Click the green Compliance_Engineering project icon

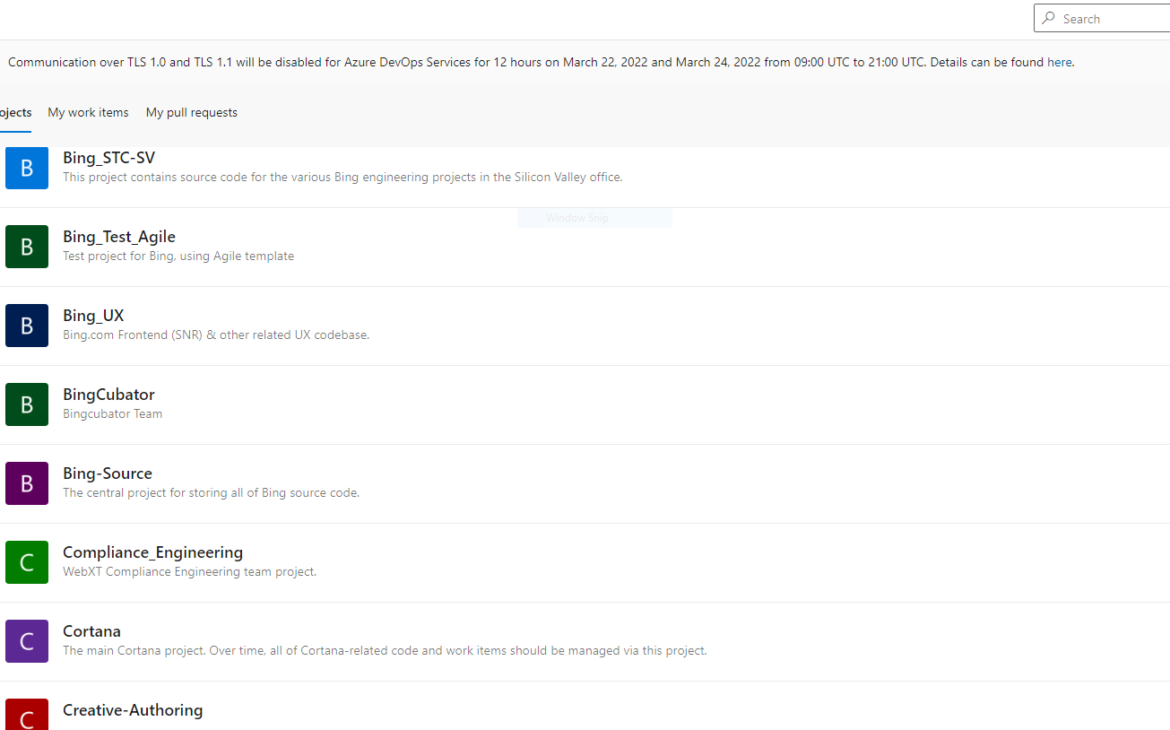26,562
